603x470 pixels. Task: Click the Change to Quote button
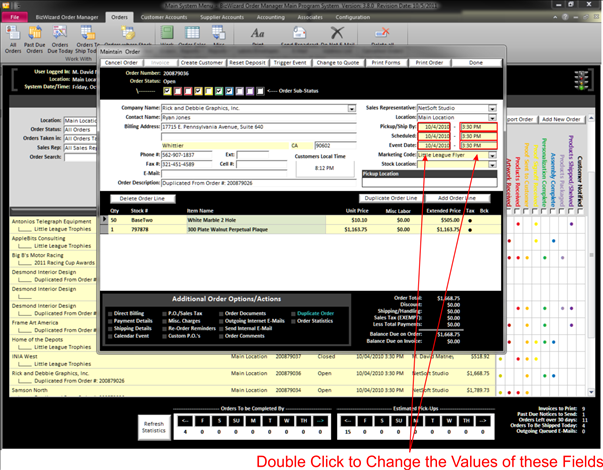(x=338, y=63)
